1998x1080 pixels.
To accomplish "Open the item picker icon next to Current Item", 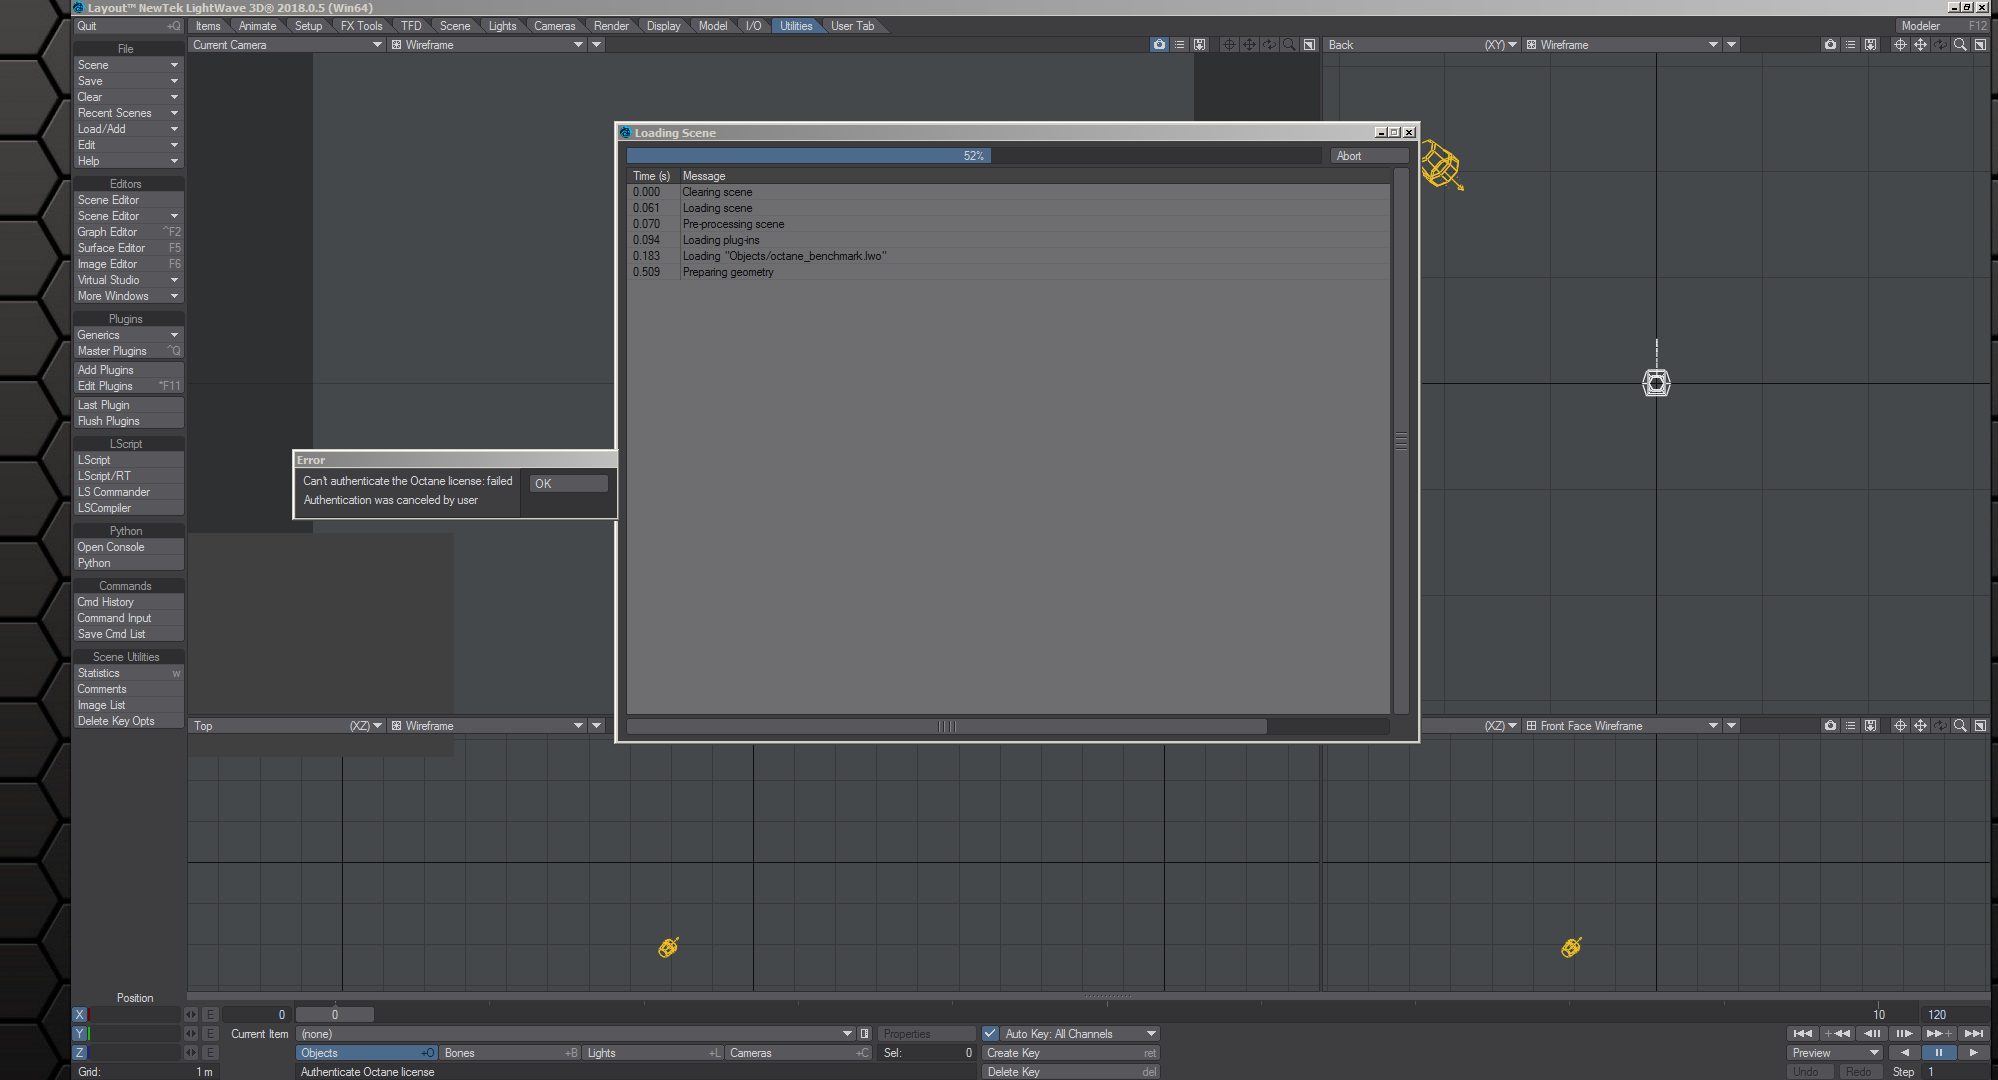I will click(x=865, y=1034).
